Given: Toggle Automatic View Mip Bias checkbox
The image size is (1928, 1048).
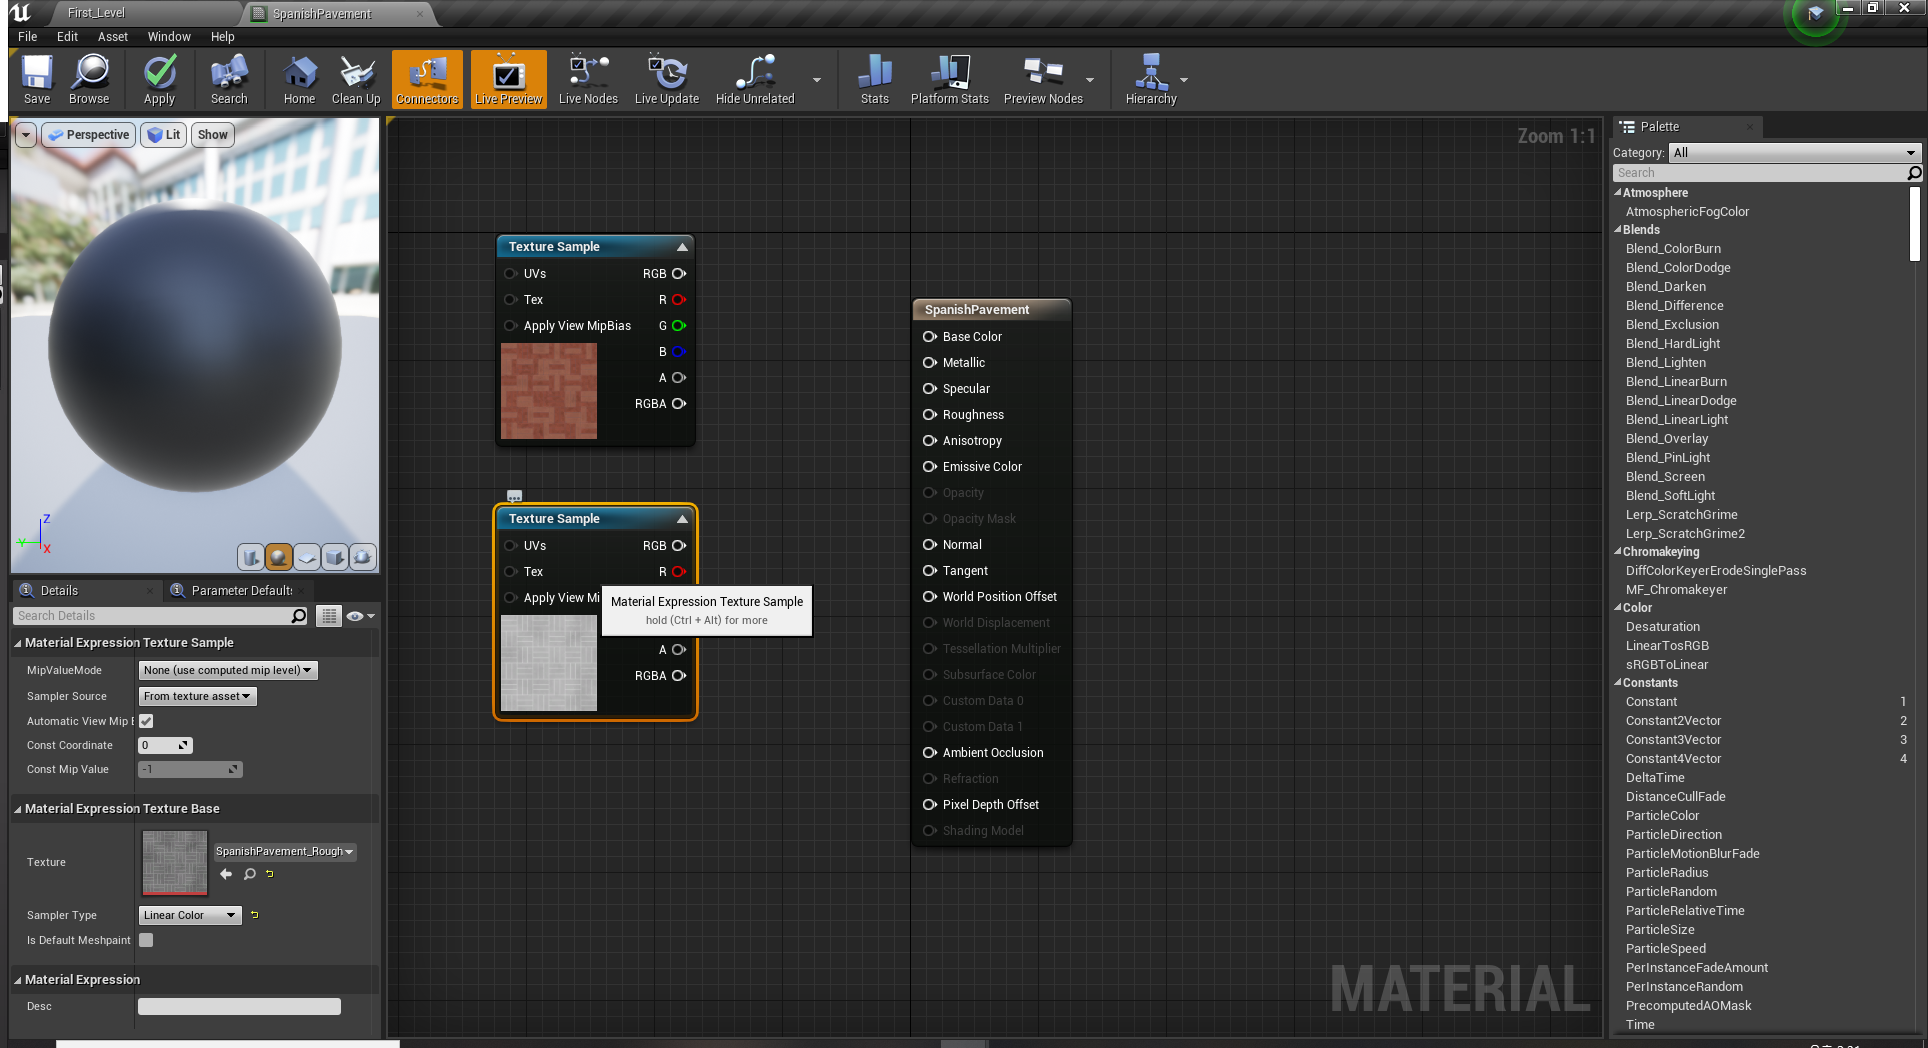Looking at the screenshot, I should pos(146,721).
